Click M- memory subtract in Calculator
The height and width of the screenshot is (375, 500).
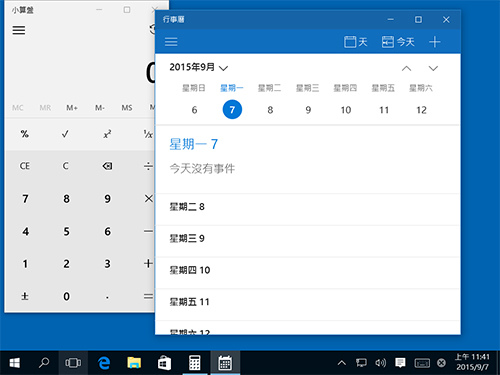click(100, 108)
